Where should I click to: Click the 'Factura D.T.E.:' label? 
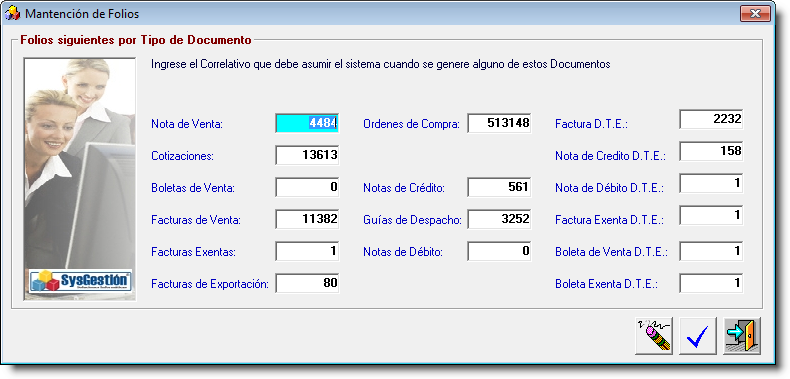pyautogui.click(x=591, y=124)
